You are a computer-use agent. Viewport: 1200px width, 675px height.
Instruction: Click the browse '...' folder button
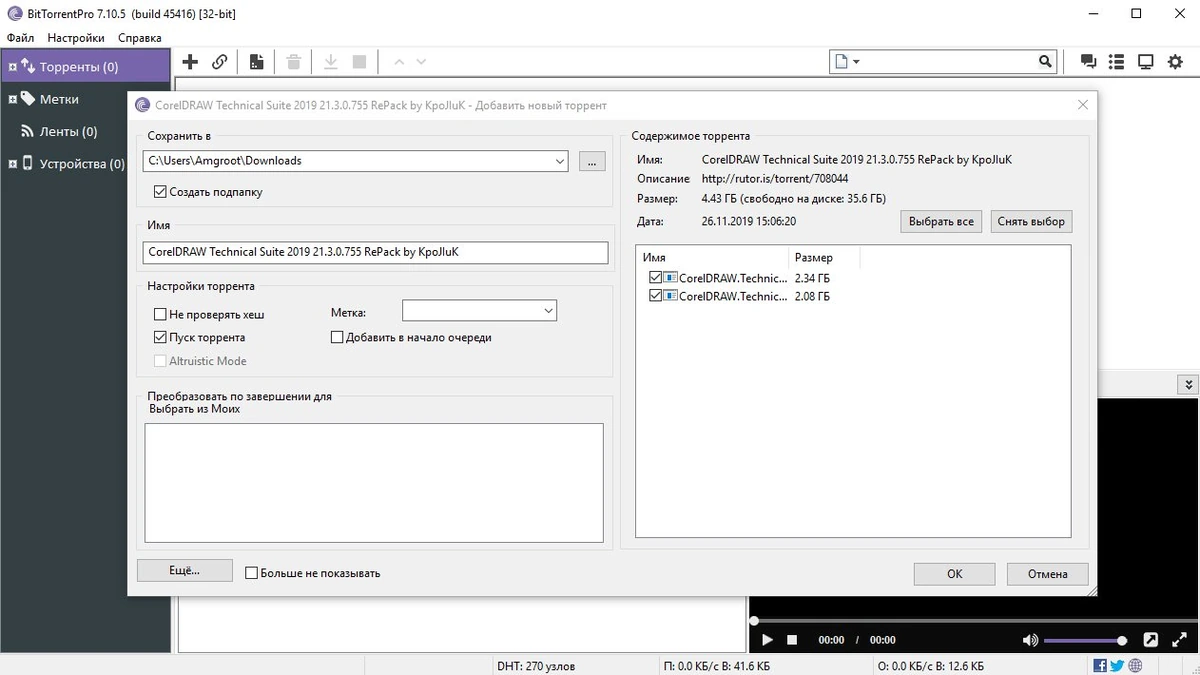click(592, 161)
